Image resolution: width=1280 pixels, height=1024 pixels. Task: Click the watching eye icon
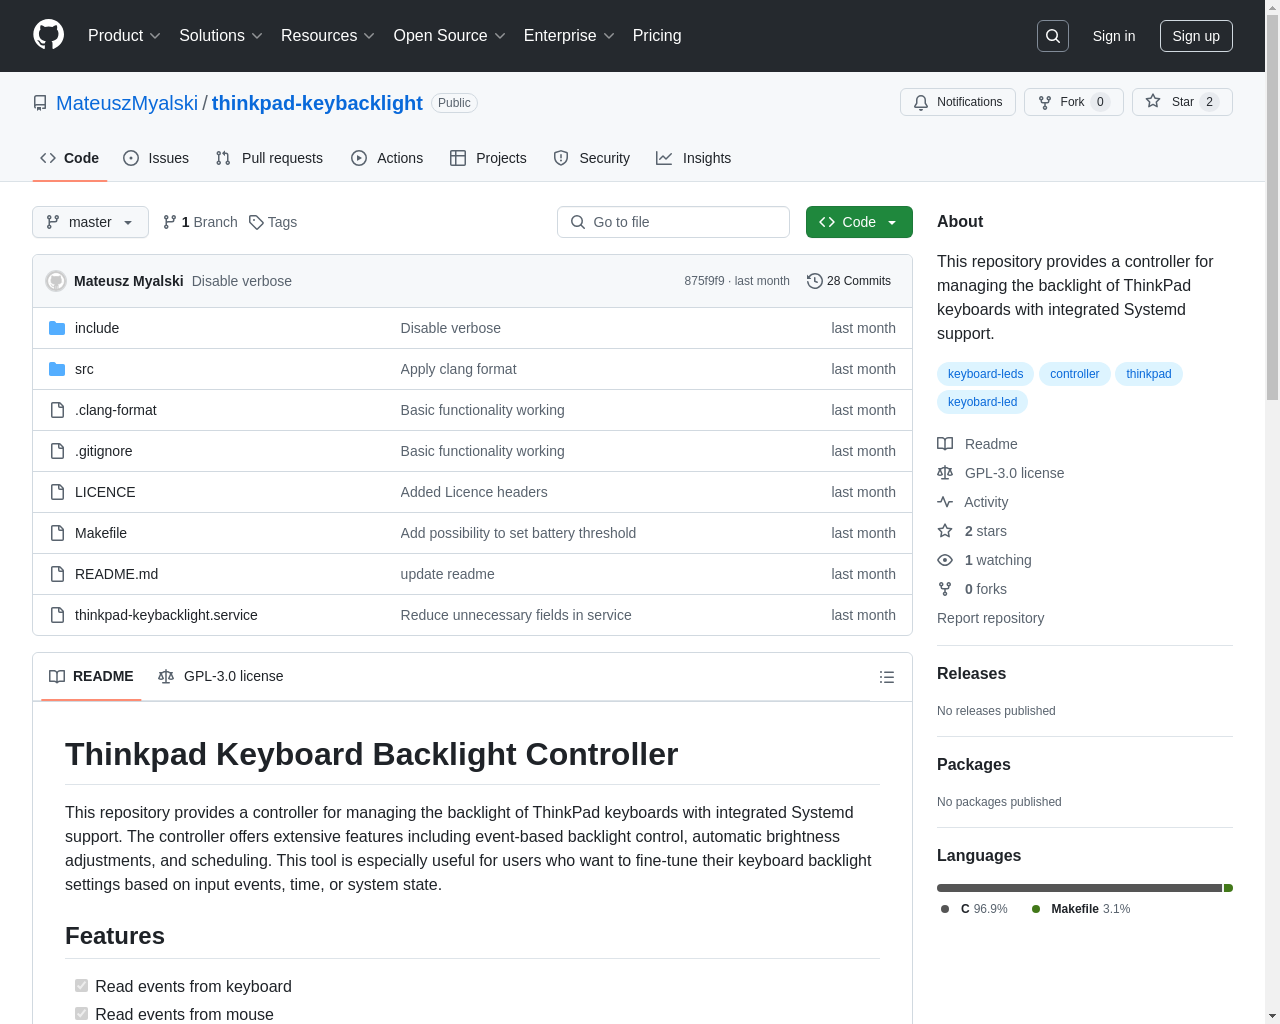945,560
